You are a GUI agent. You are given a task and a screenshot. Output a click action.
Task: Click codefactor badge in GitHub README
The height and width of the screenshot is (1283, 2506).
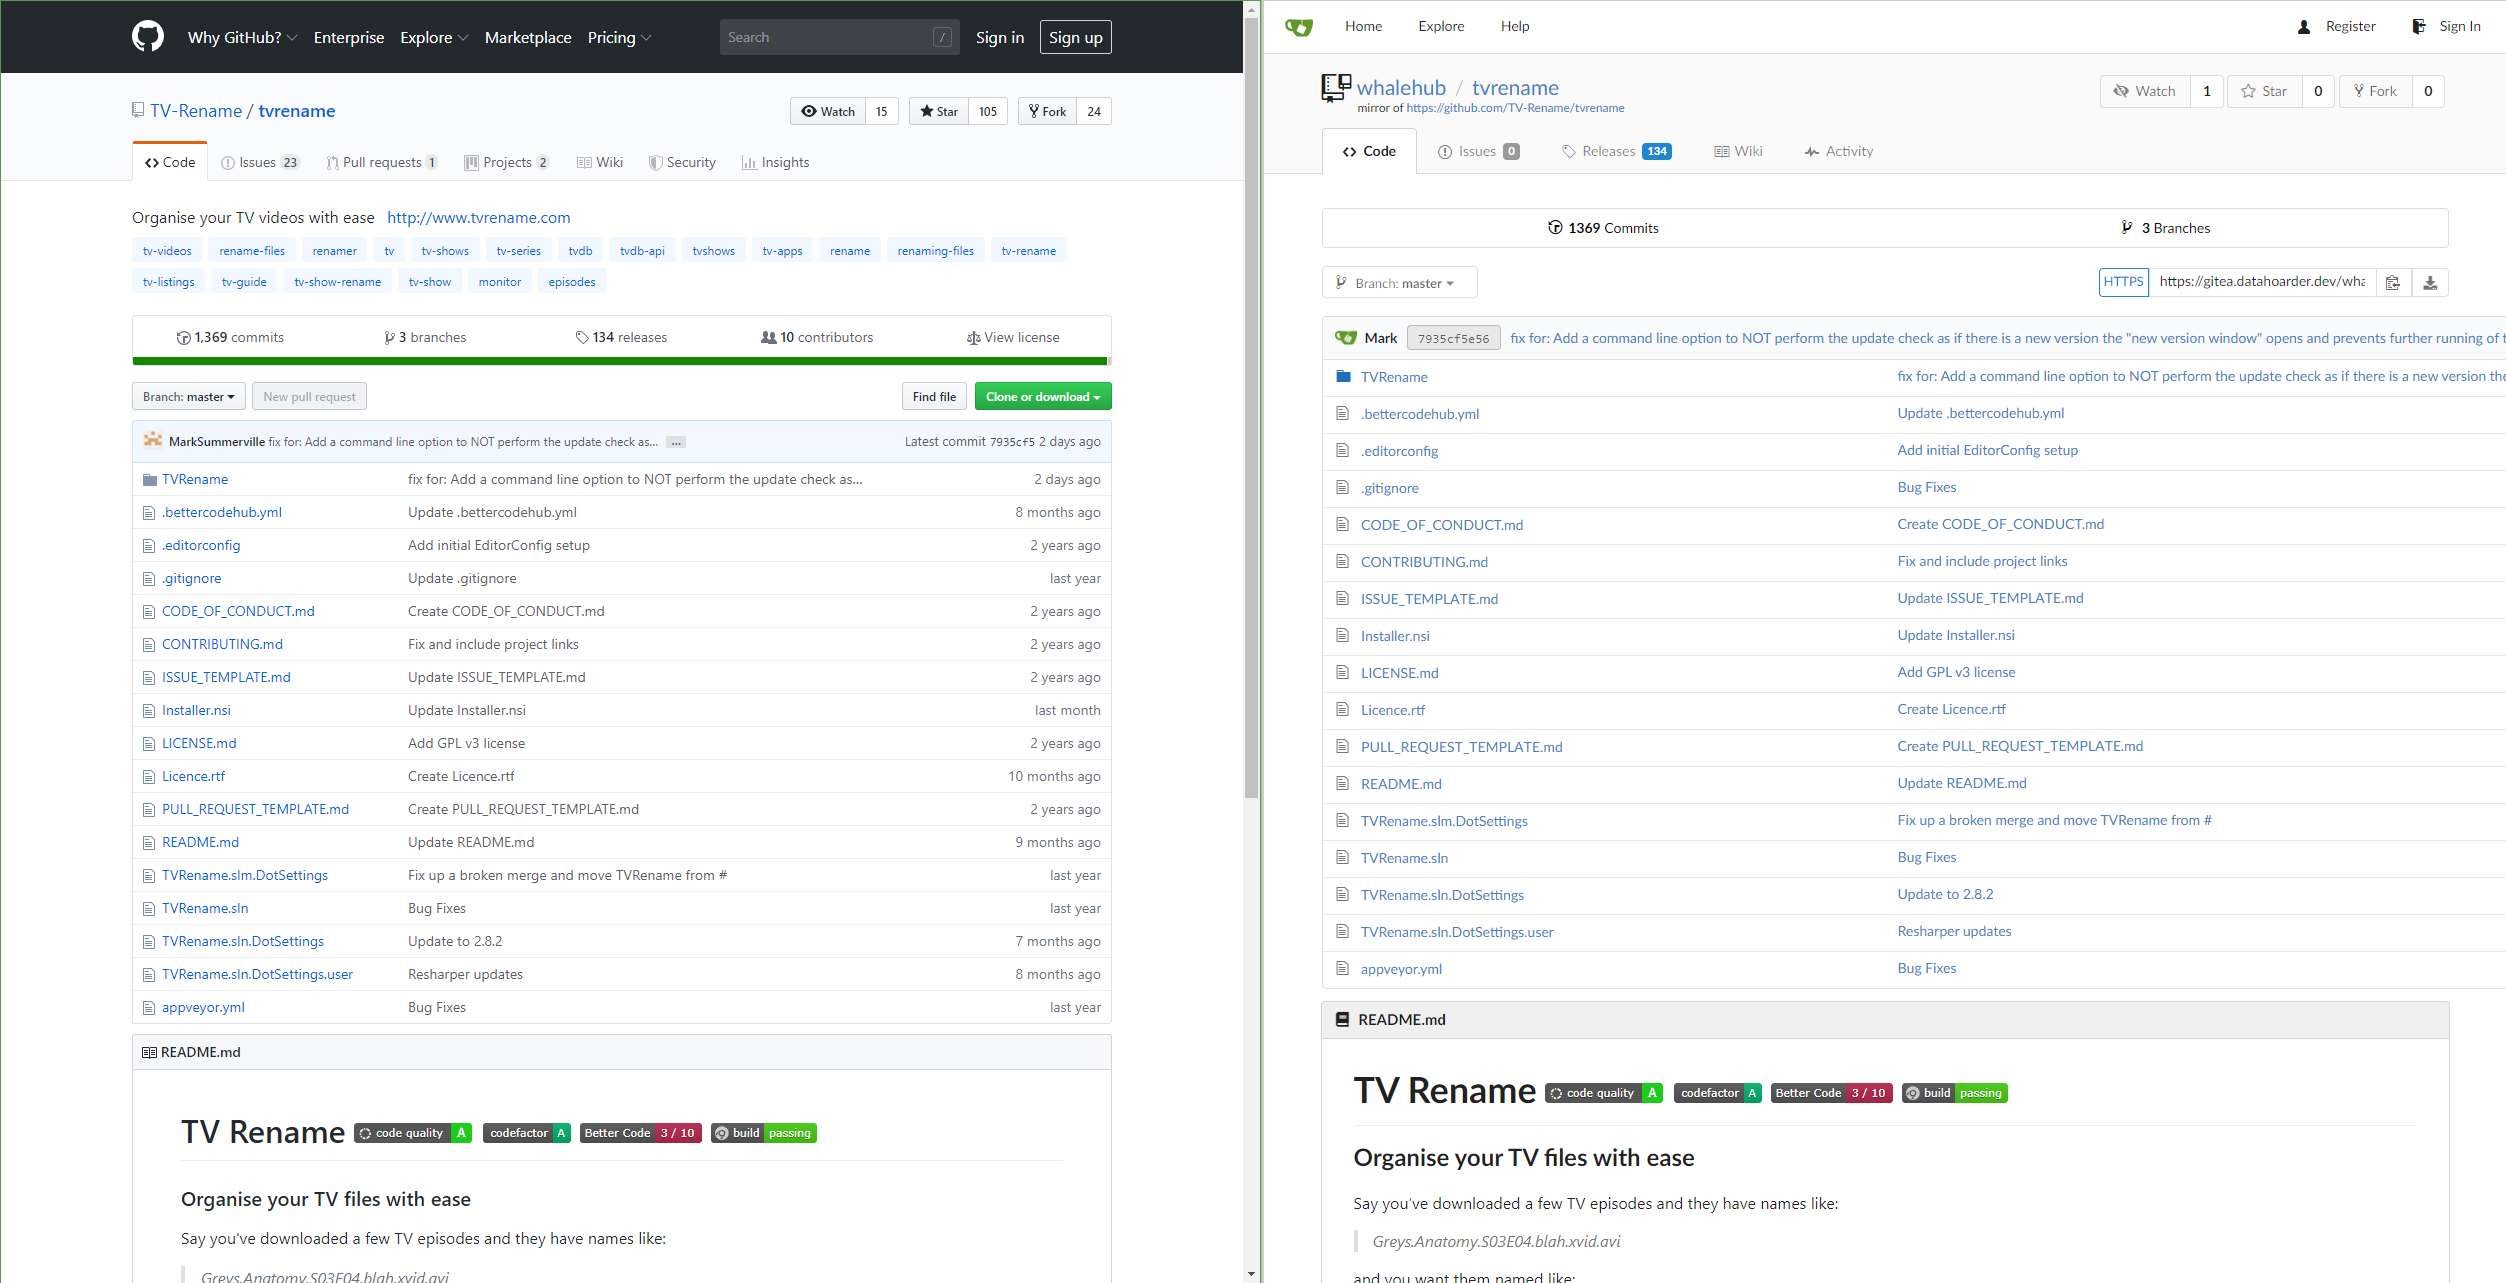[x=526, y=1133]
